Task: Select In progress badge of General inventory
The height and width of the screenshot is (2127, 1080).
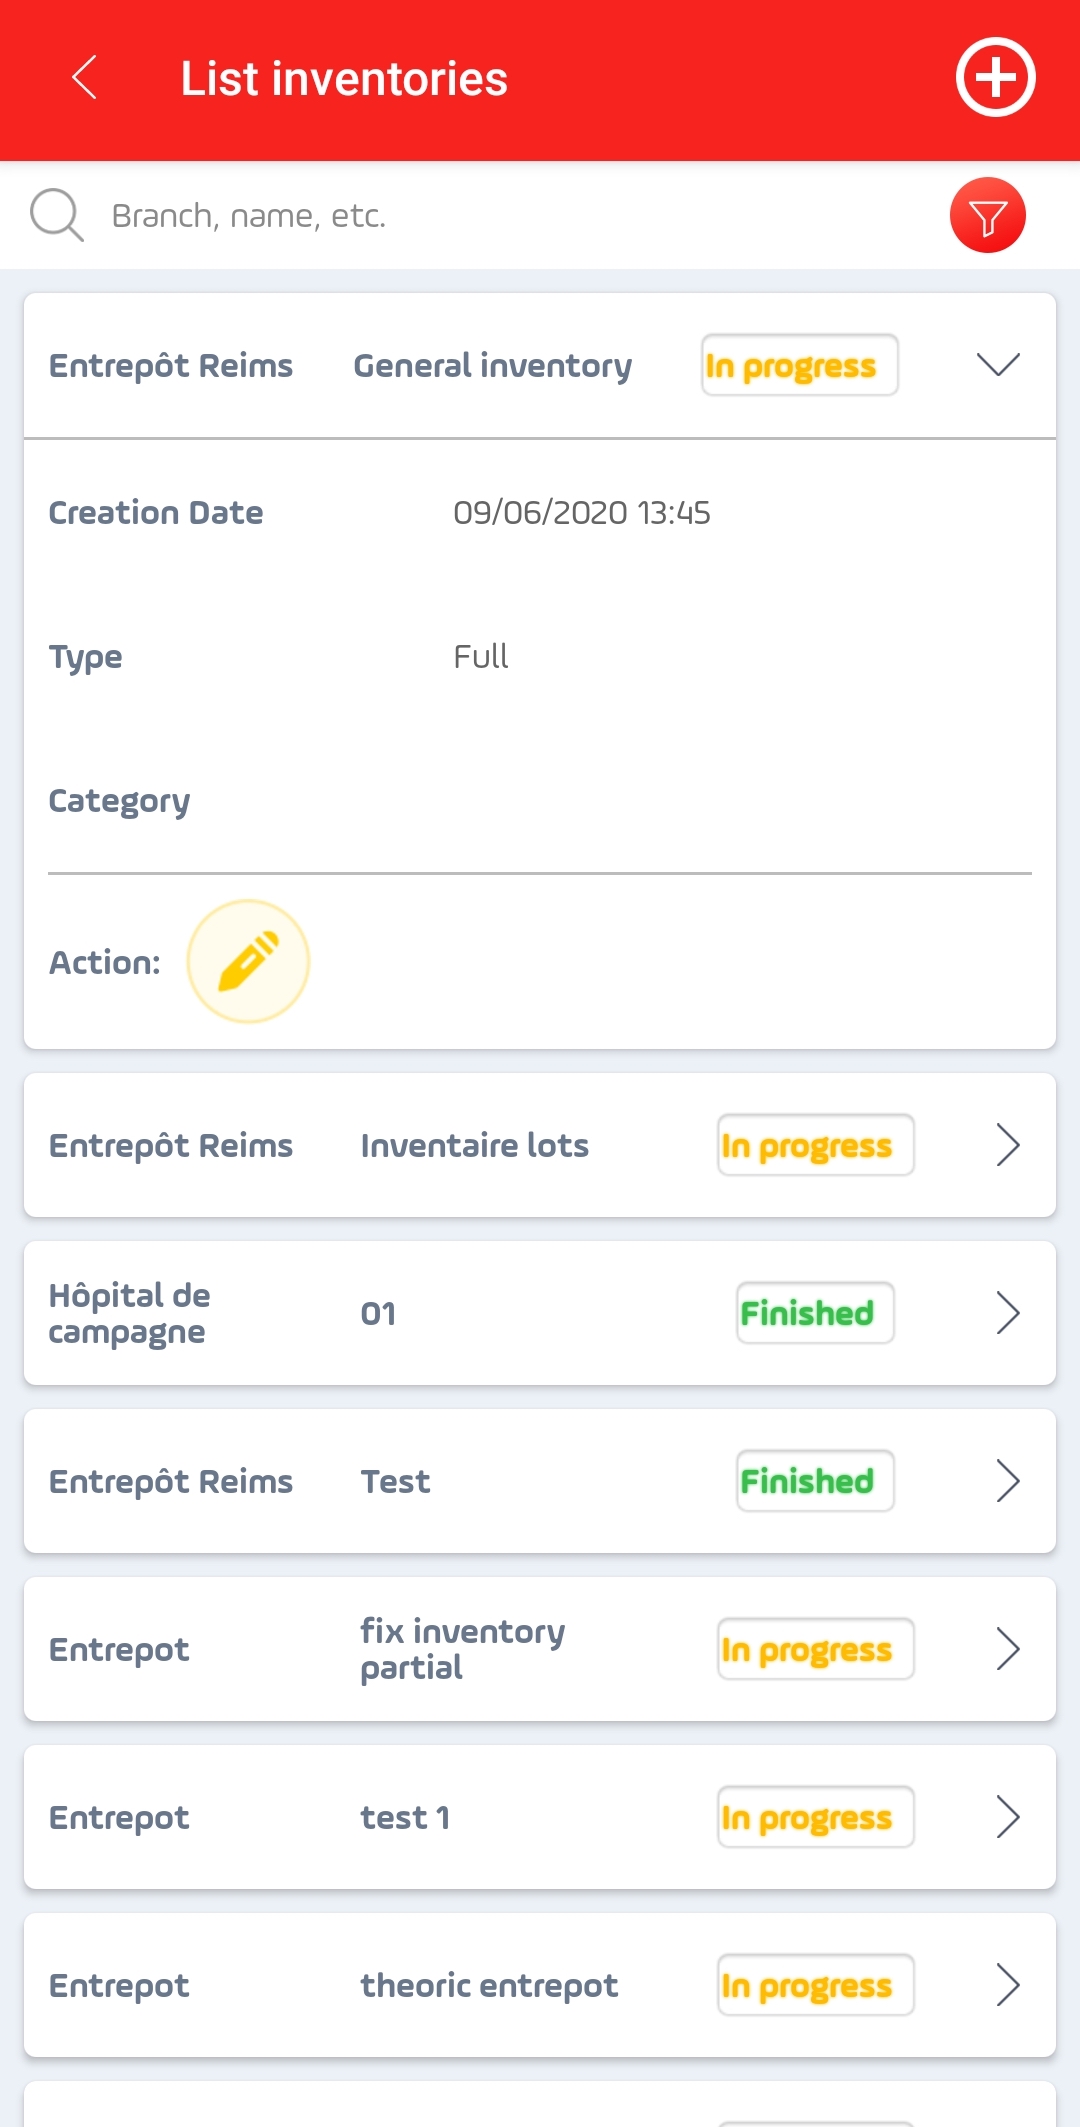Action: (799, 365)
